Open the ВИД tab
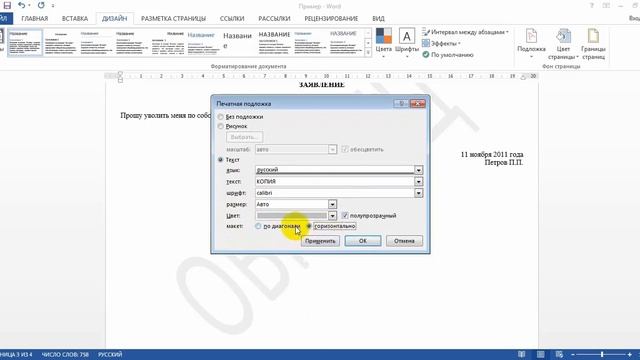 click(378, 18)
